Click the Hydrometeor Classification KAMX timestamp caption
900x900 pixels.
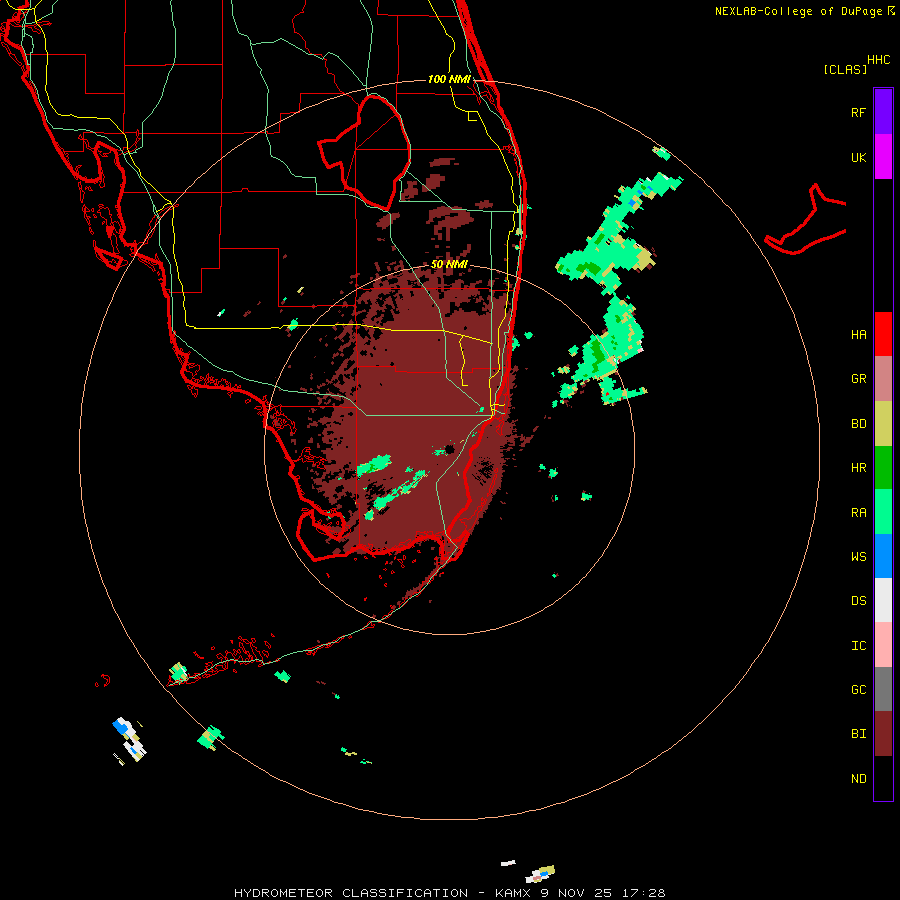point(449,893)
